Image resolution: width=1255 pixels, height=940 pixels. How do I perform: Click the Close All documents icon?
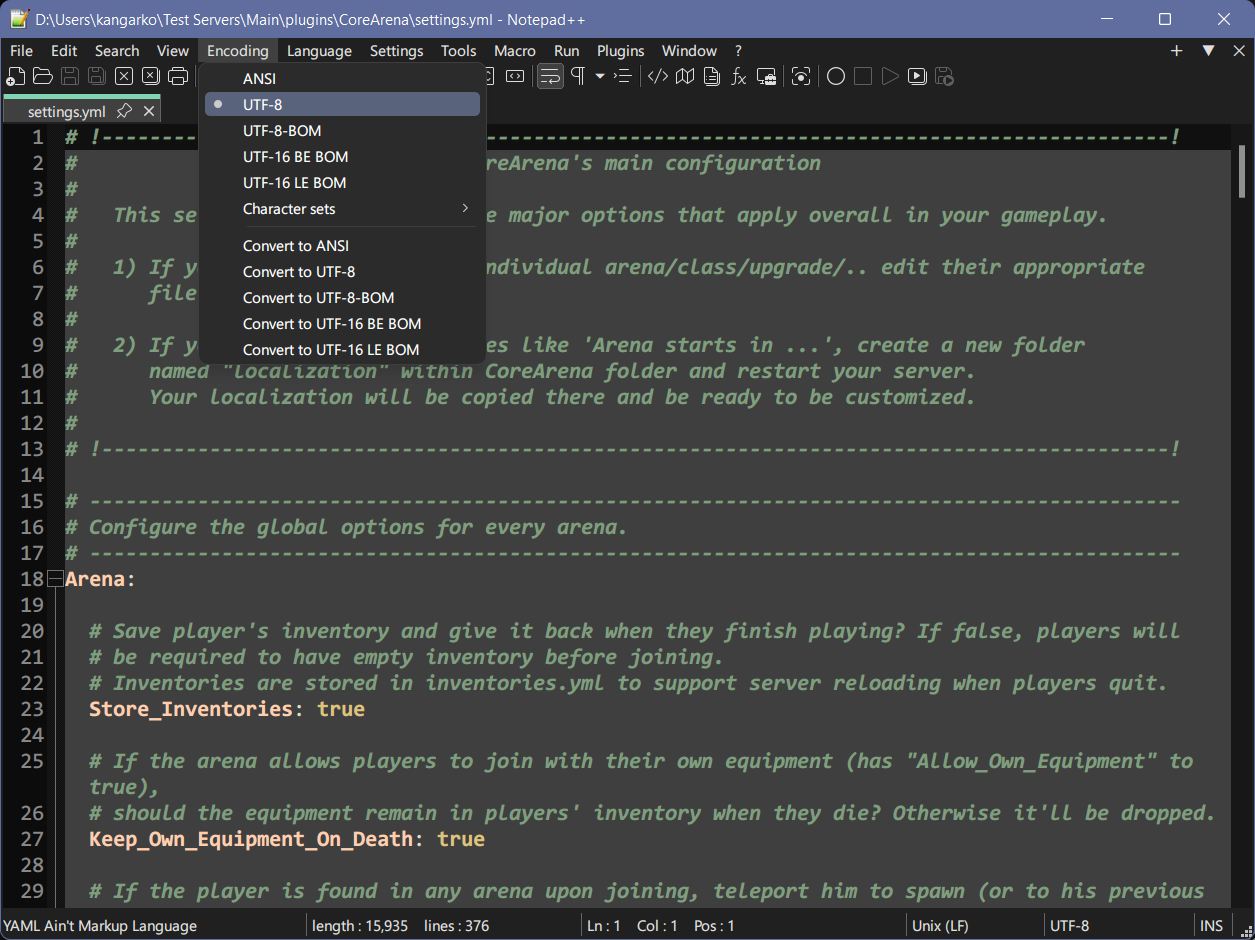click(x=151, y=76)
